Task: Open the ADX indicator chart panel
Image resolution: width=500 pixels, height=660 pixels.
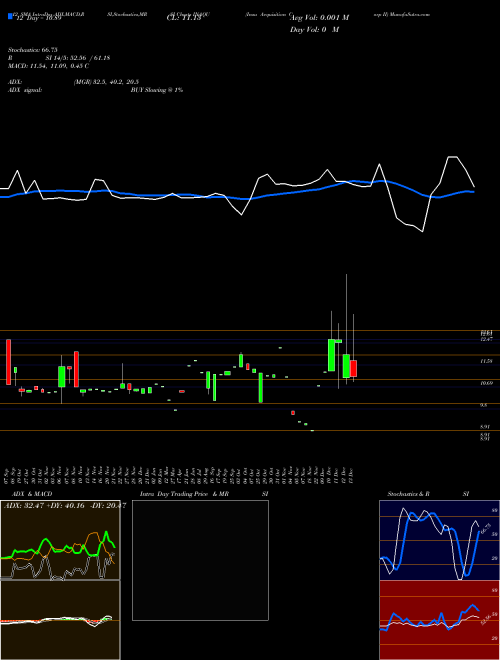Action: 60,540
